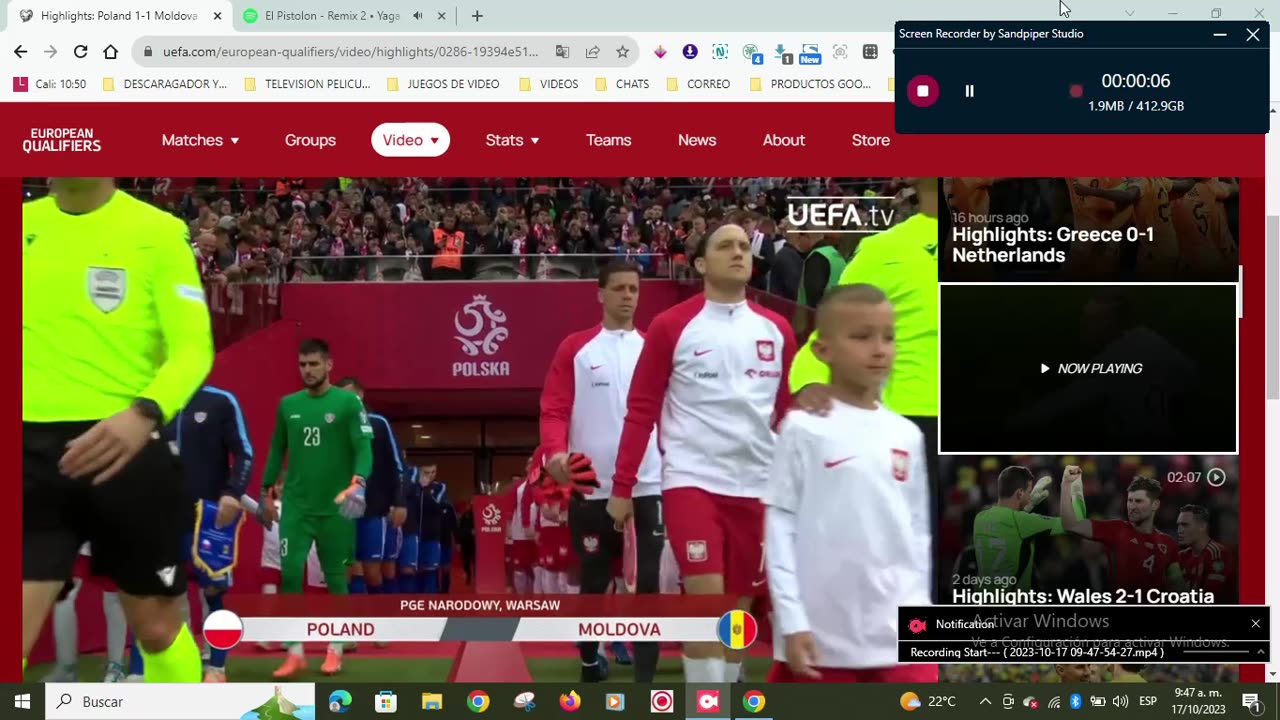Screen dimensions: 1280x720
Task: Open the About page
Action: point(784,140)
